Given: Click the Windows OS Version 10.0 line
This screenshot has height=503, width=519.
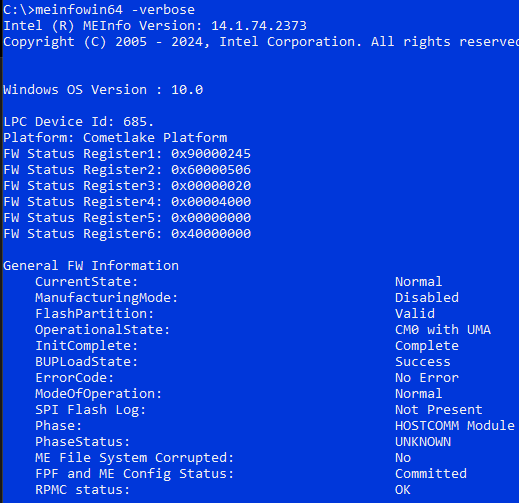Looking at the screenshot, I should pyautogui.click(x=103, y=90).
